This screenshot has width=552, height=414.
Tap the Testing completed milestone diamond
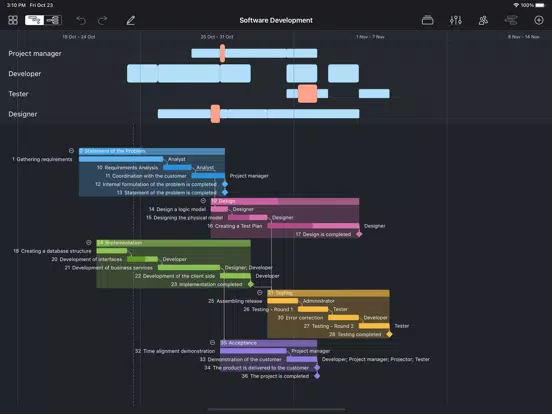coord(389,334)
